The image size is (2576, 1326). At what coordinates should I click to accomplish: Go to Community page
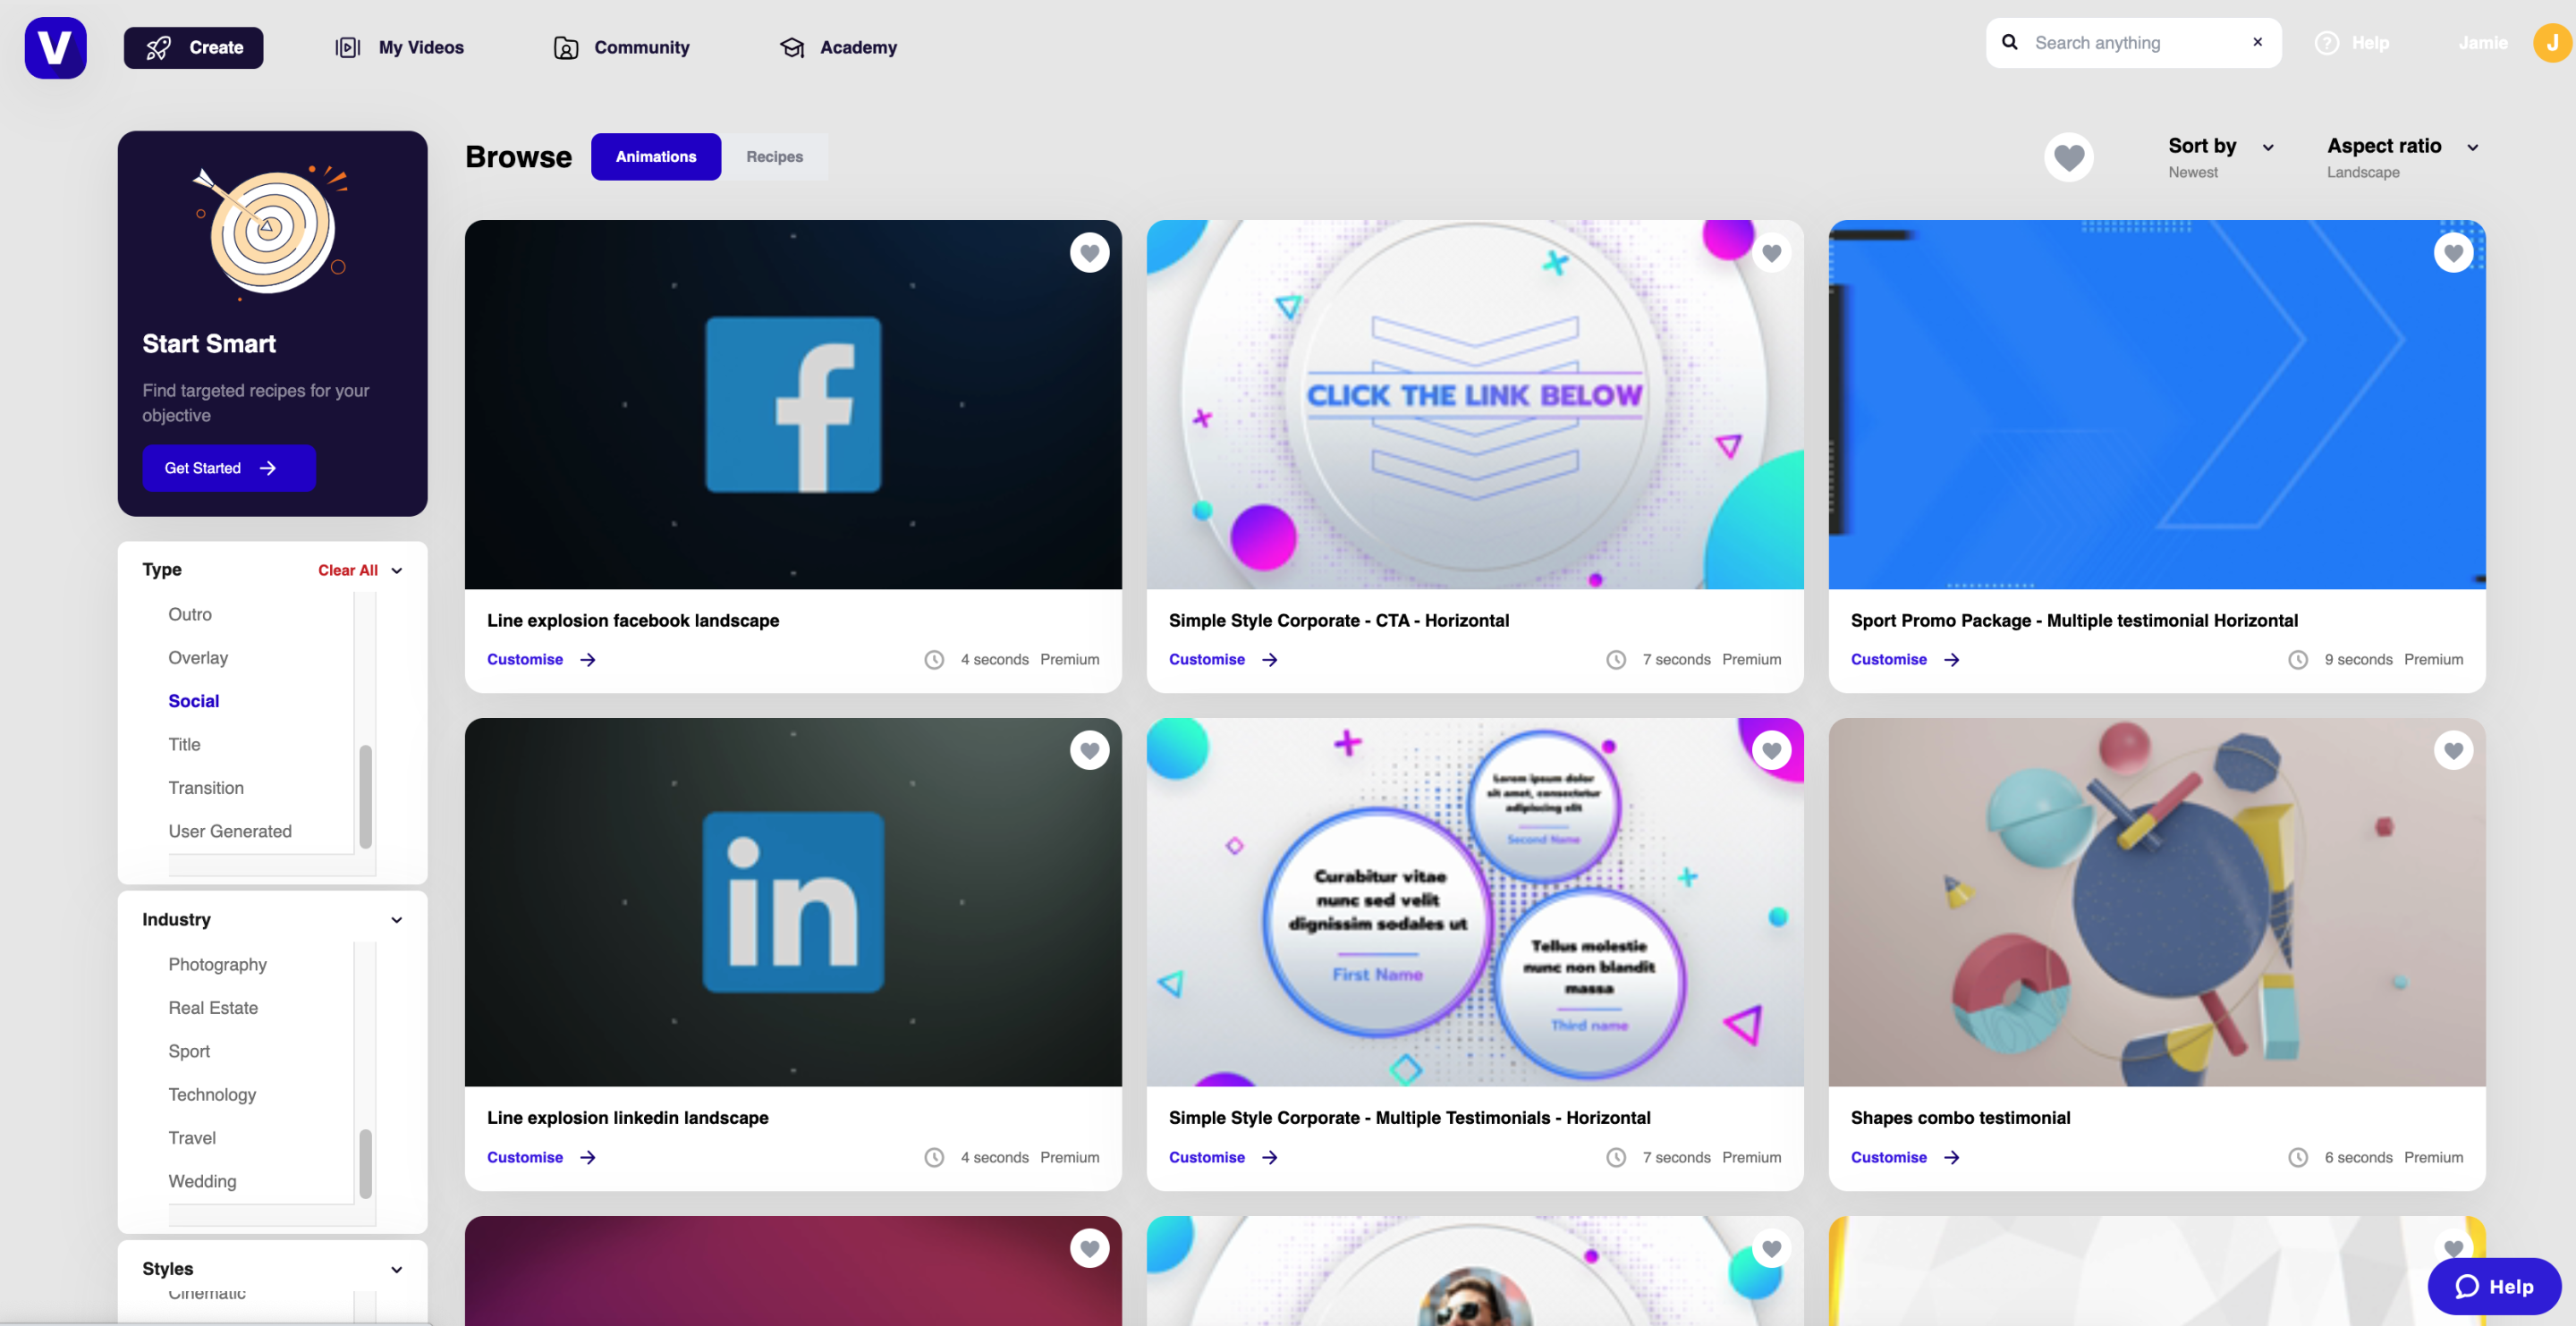pyautogui.click(x=621, y=47)
